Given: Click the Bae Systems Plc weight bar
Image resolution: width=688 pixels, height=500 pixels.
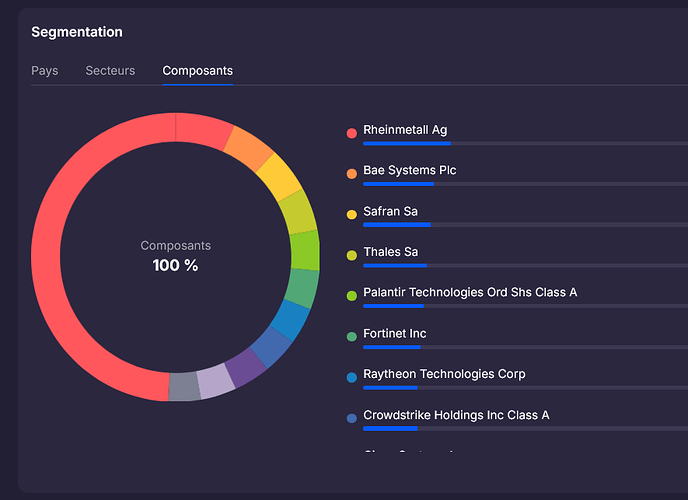Looking at the screenshot, I should [x=526, y=184].
